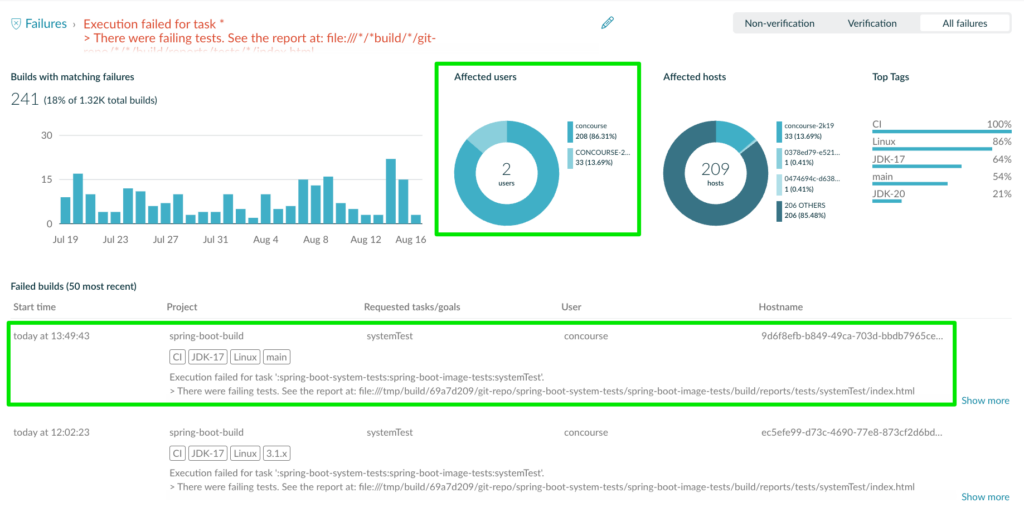Click the Failures shield icon
This screenshot has height=512, width=1024.
click(x=16, y=24)
